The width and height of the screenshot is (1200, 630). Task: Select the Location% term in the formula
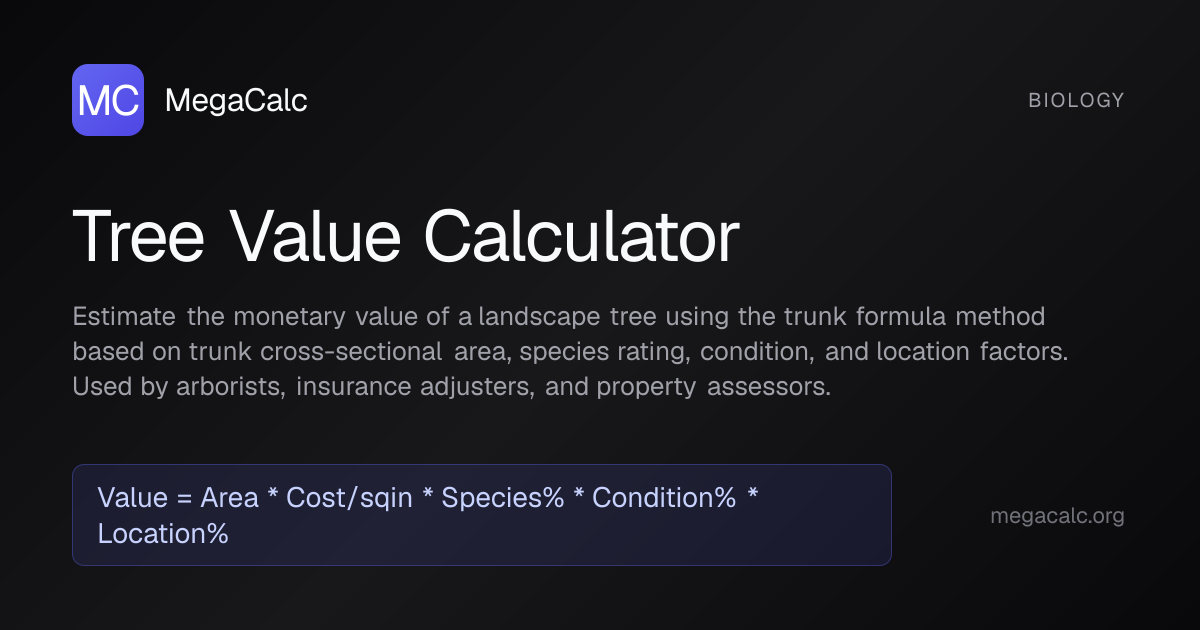(x=163, y=533)
